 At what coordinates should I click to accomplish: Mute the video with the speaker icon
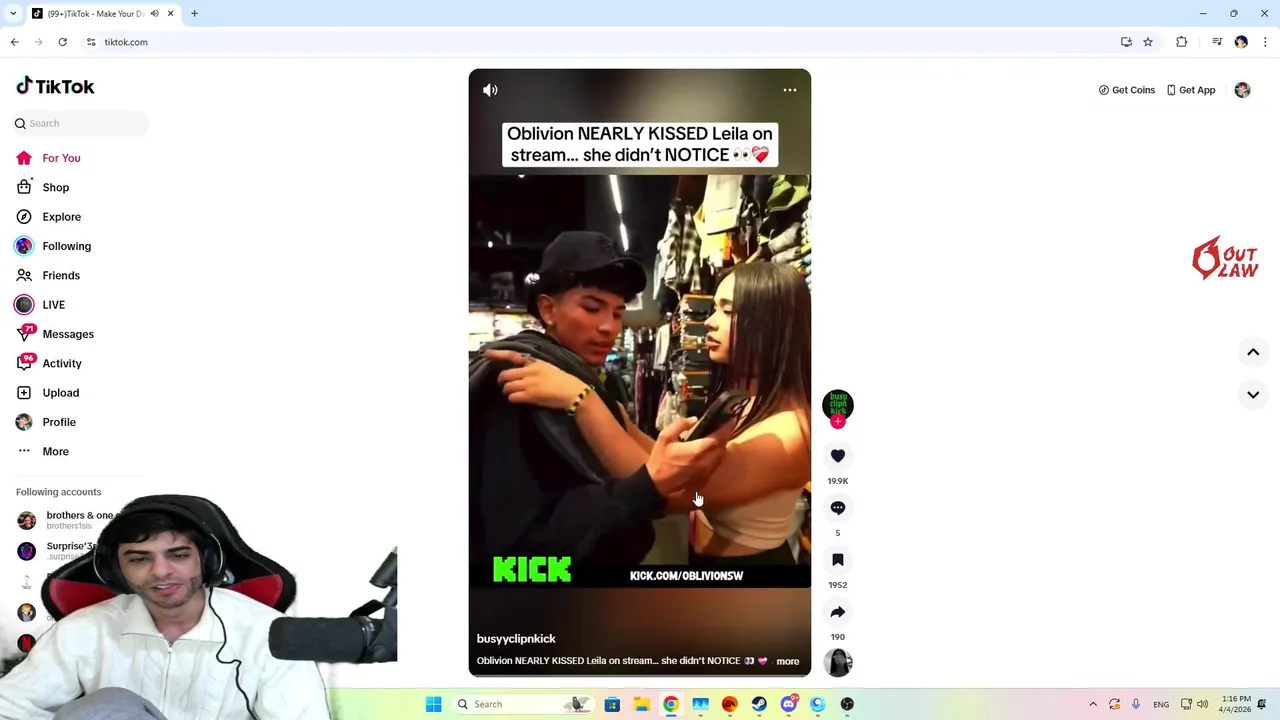(x=490, y=90)
